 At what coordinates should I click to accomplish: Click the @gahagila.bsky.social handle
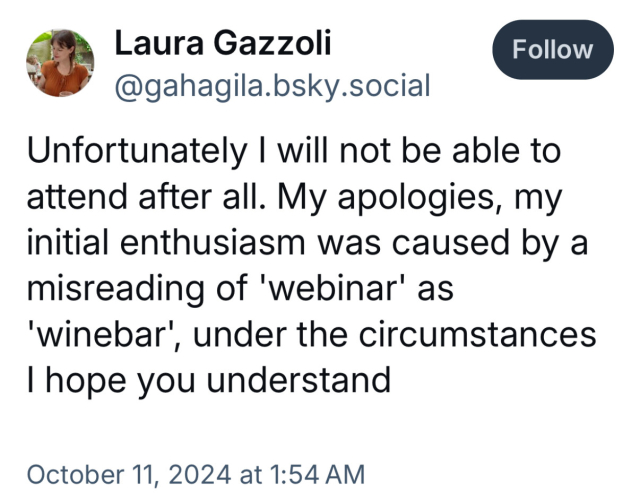tap(272, 87)
